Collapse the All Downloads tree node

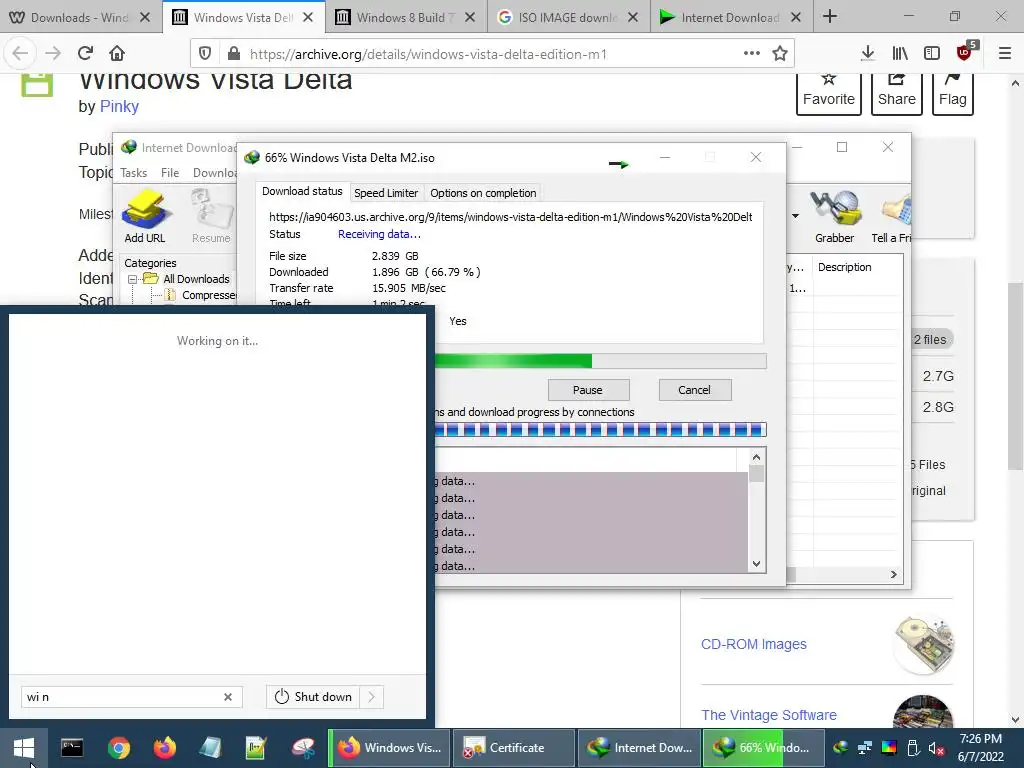tap(133, 279)
